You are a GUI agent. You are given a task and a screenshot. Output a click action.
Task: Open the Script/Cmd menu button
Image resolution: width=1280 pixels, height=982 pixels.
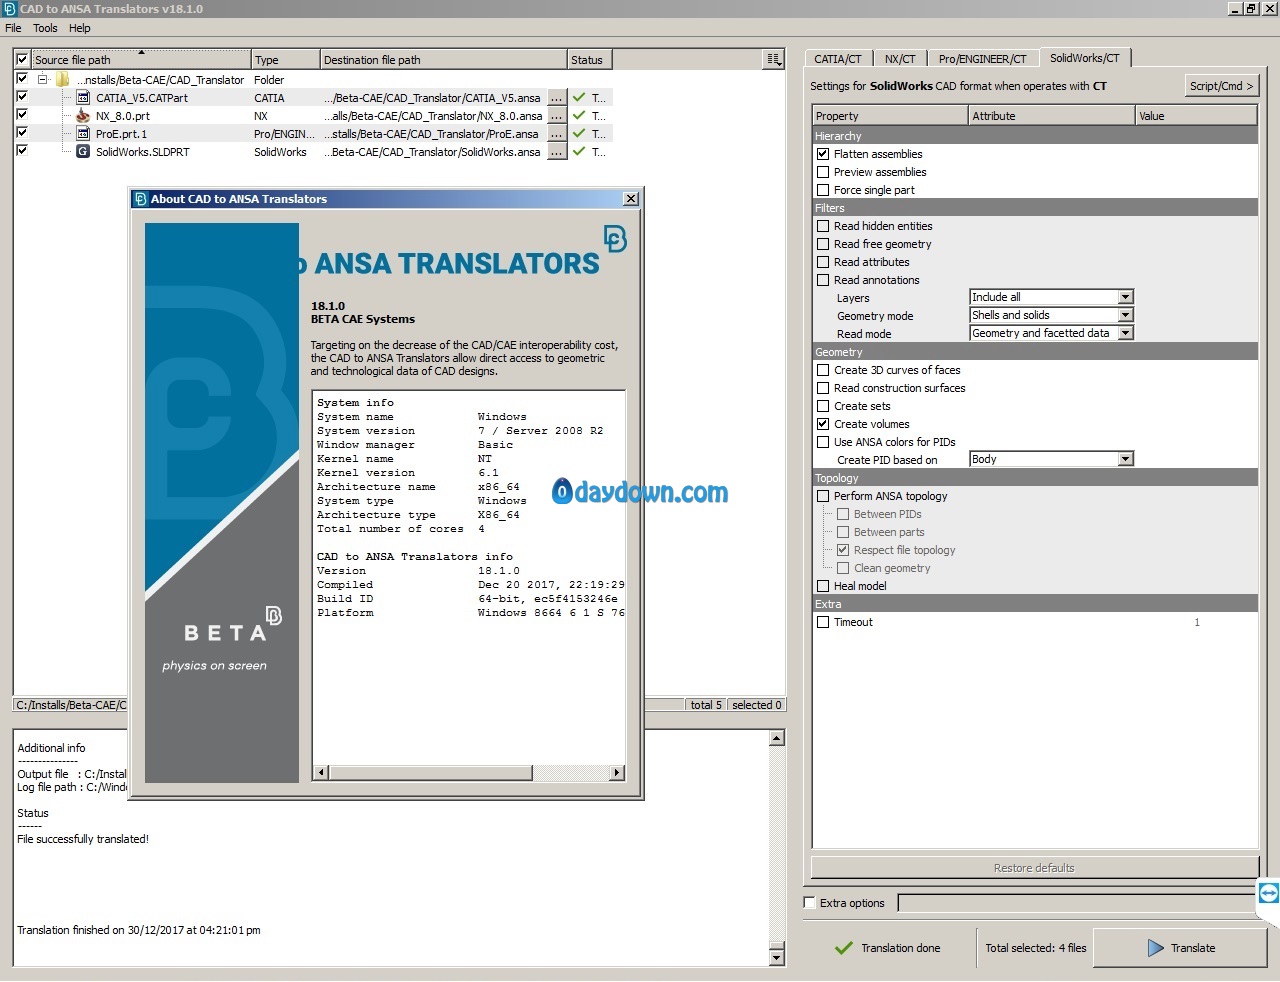click(x=1221, y=86)
